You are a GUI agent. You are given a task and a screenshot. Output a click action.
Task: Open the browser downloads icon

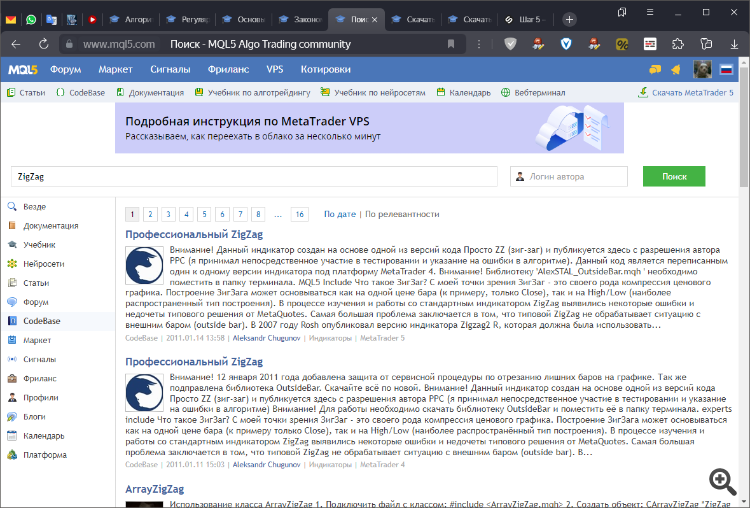click(734, 44)
